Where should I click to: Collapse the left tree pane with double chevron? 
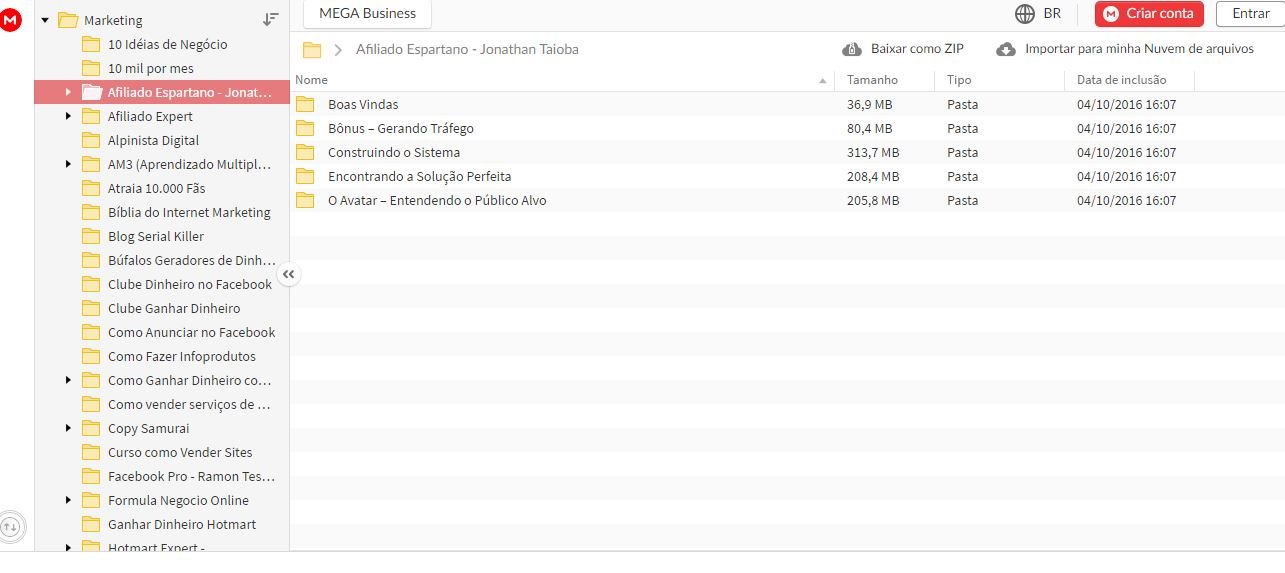[288, 274]
